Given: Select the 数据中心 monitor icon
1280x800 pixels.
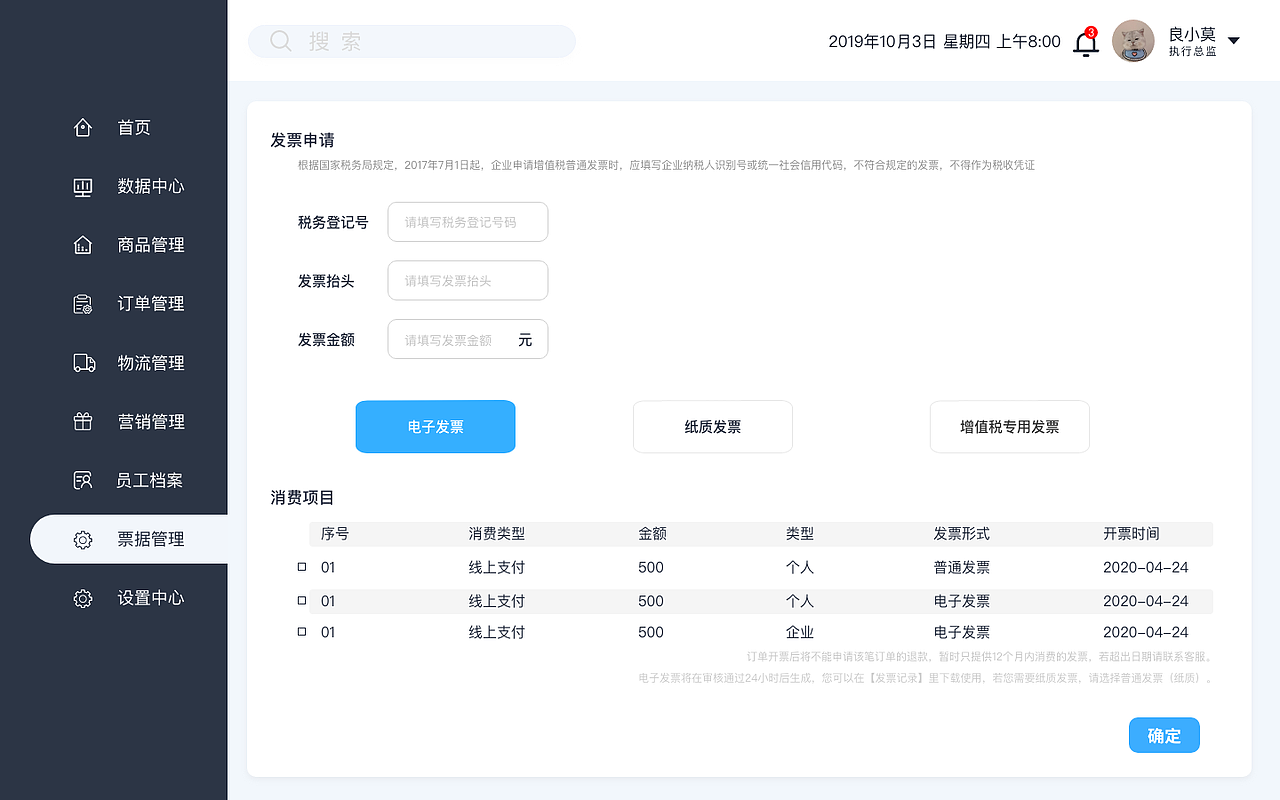Looking at the screenshot, I should (x=83, y=186).
